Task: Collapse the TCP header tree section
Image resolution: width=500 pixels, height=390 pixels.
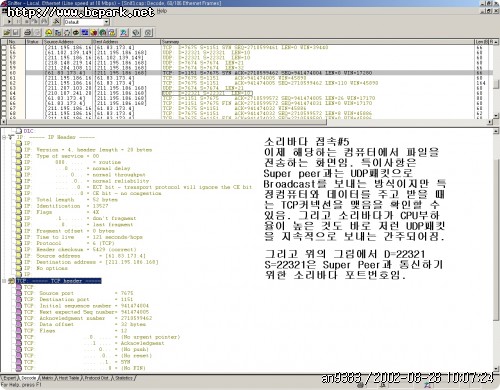Action: 4,281
